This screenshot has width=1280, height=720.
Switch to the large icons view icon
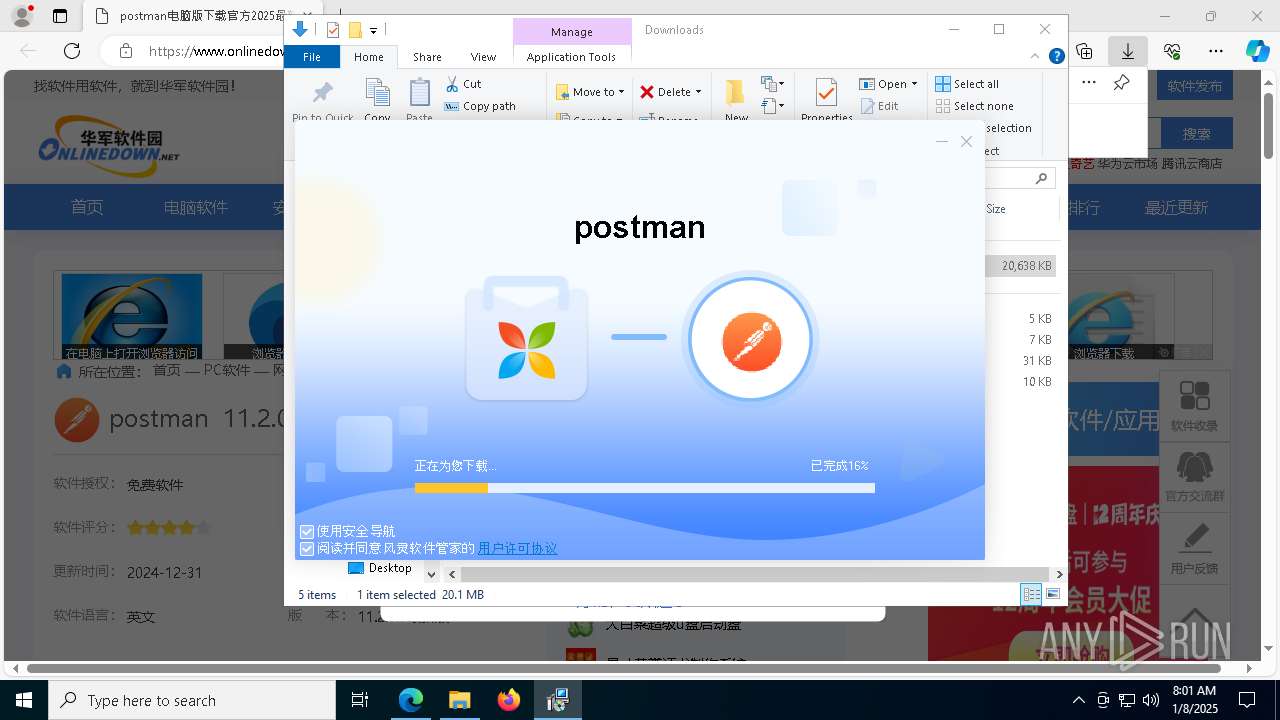1052,594
